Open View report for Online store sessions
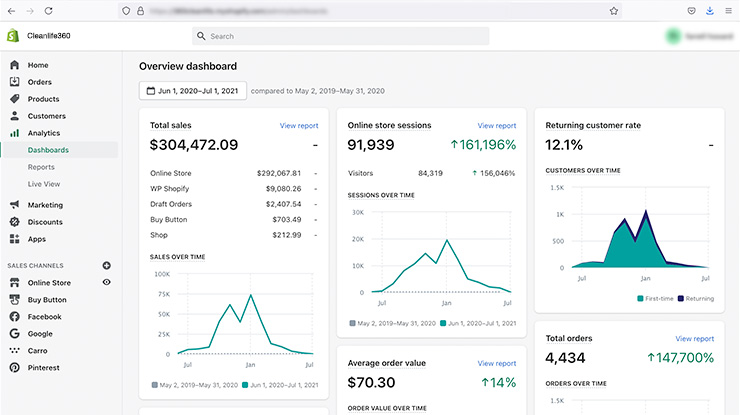Screen dimensions: 740x415 tap(497, 126)
